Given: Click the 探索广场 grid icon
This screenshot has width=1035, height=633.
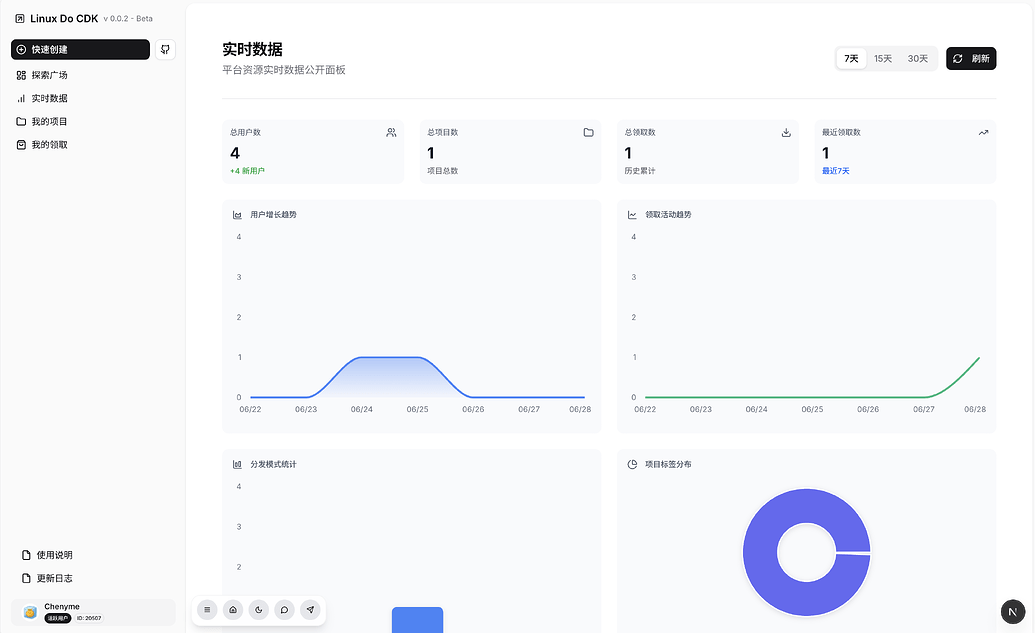Looking at the screenshot, I should 21,75.
